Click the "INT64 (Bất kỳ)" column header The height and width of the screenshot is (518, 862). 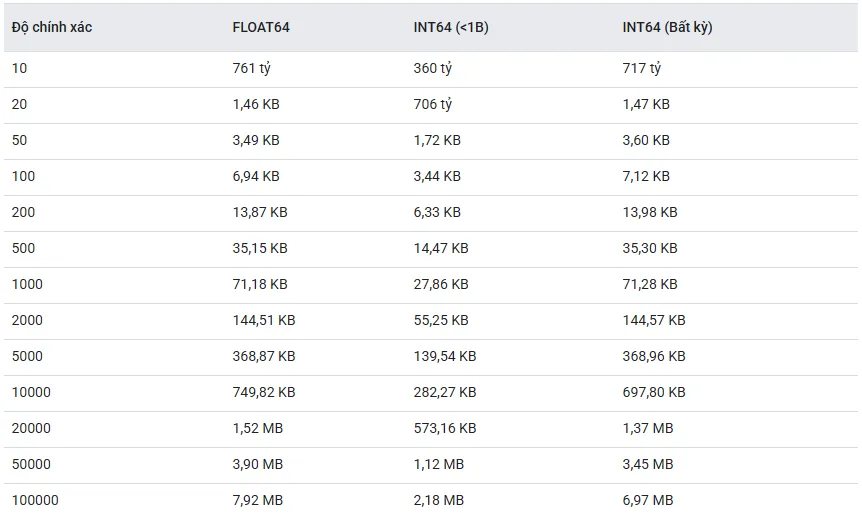(x=667, y=28)
